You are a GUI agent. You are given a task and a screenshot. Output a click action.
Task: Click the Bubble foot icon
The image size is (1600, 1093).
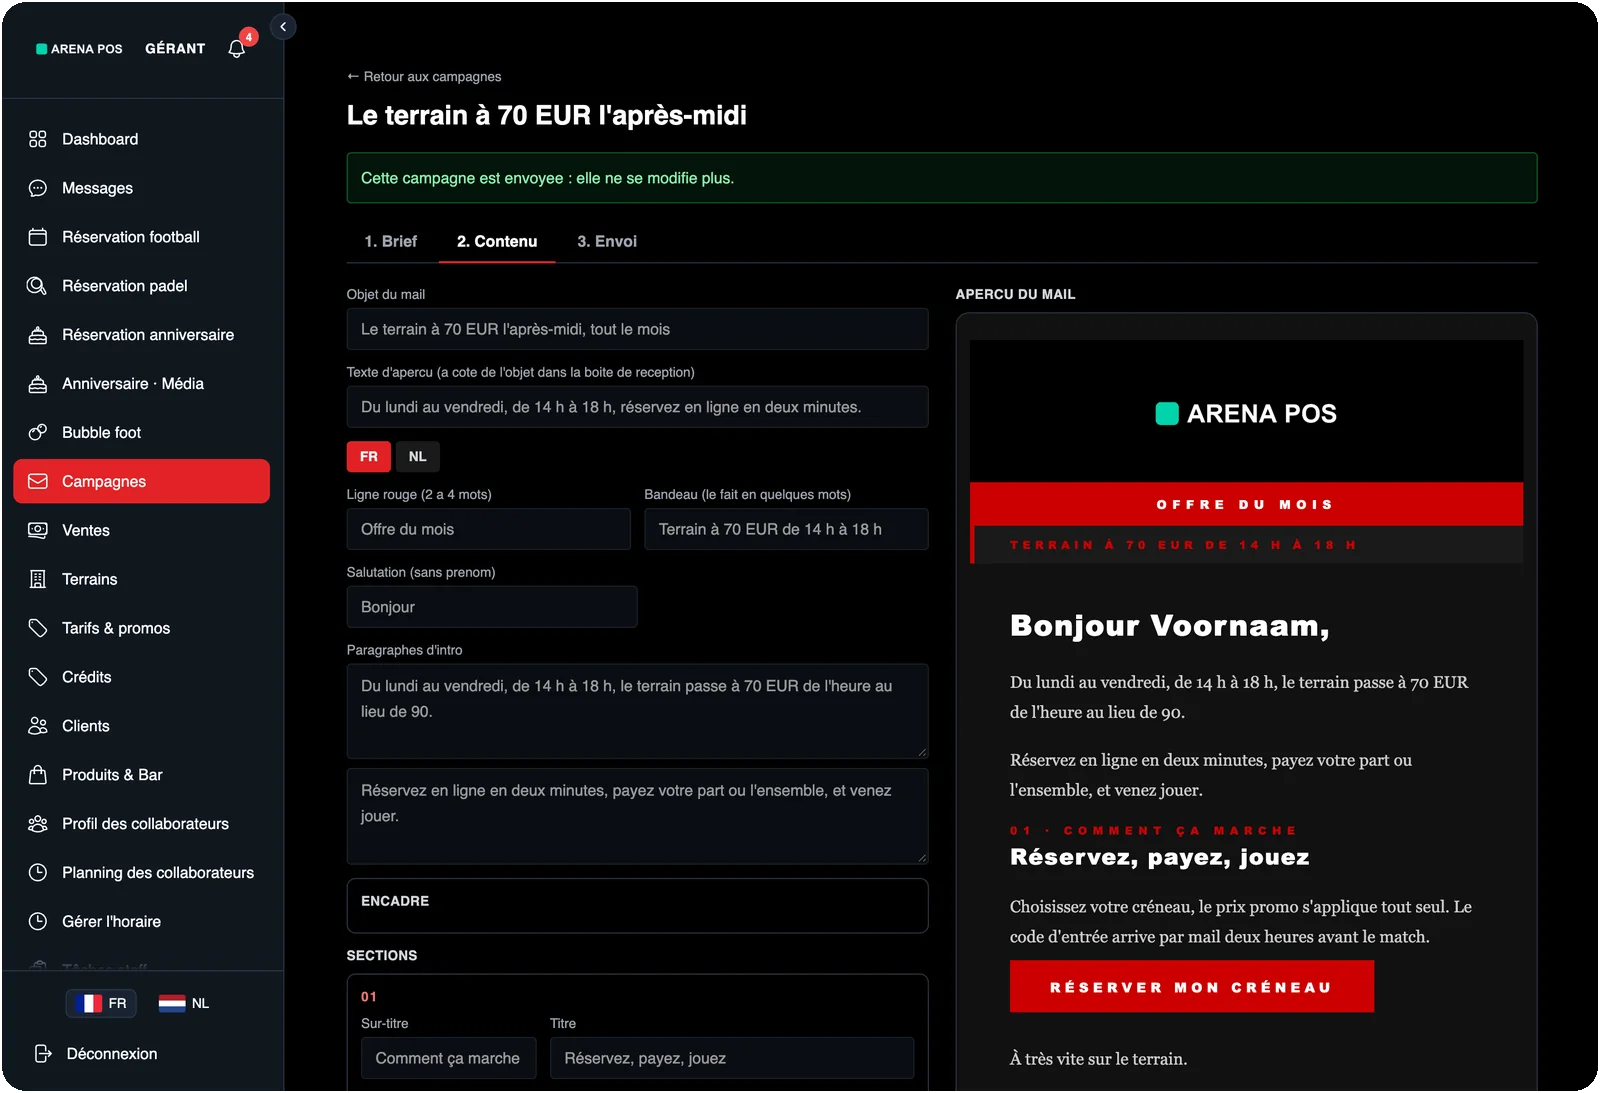tap(38, 433)
